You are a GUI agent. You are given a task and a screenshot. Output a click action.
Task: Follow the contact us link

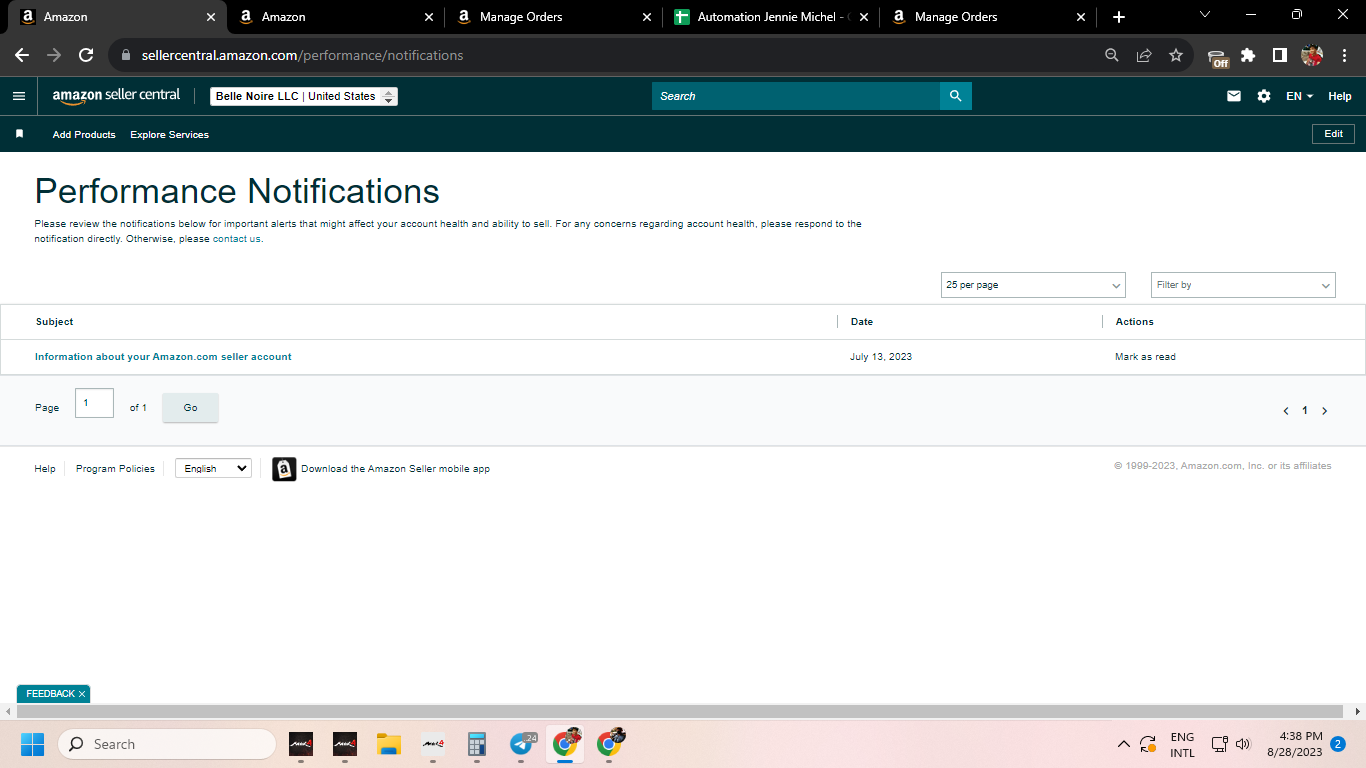point(237,239)
